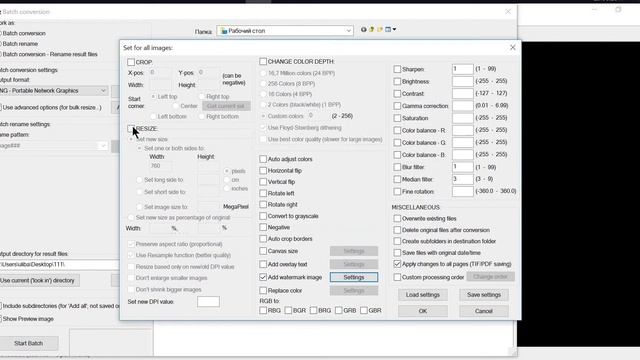
Task: Open watermark image Settings button
Action: [354, 277]
